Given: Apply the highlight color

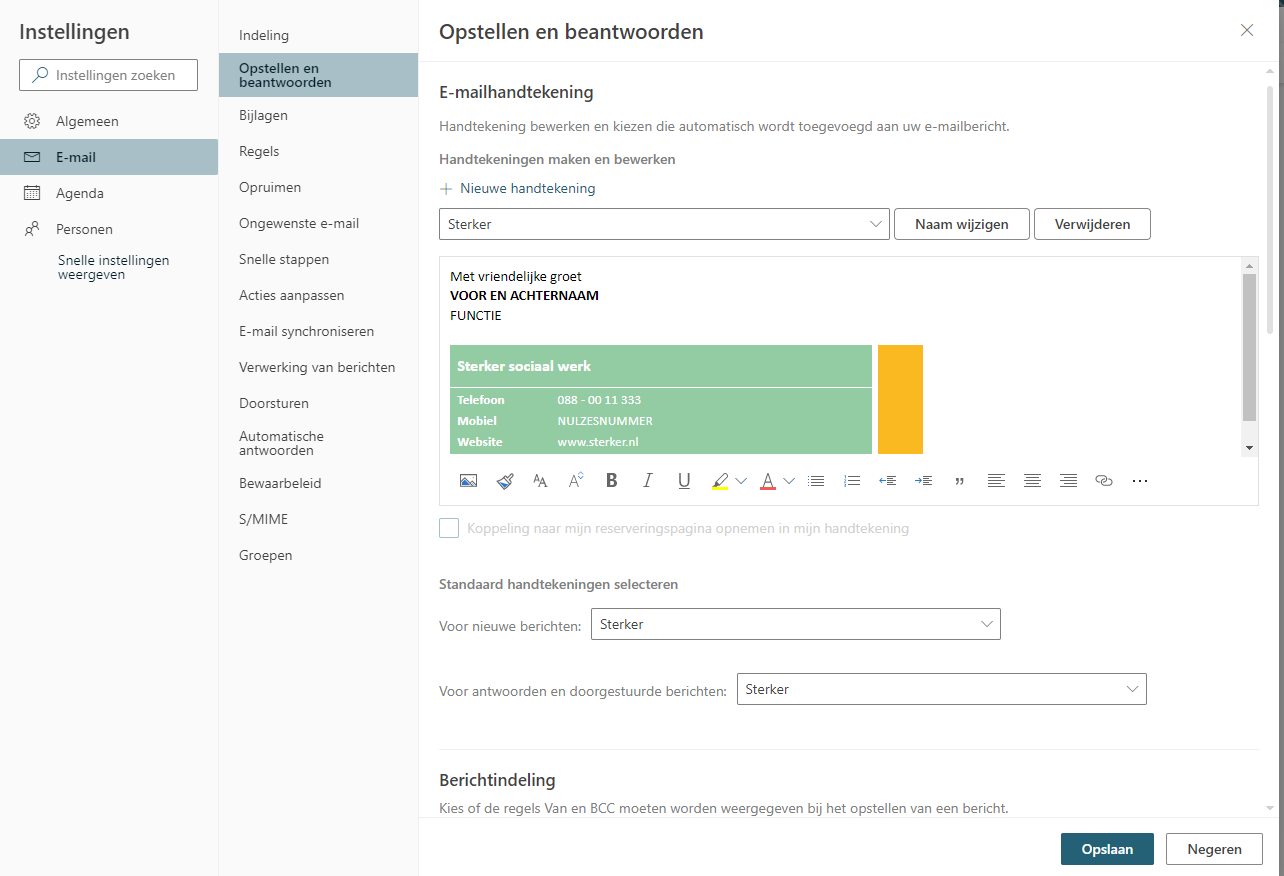Looking at the screenshot, I should point(720,481).
